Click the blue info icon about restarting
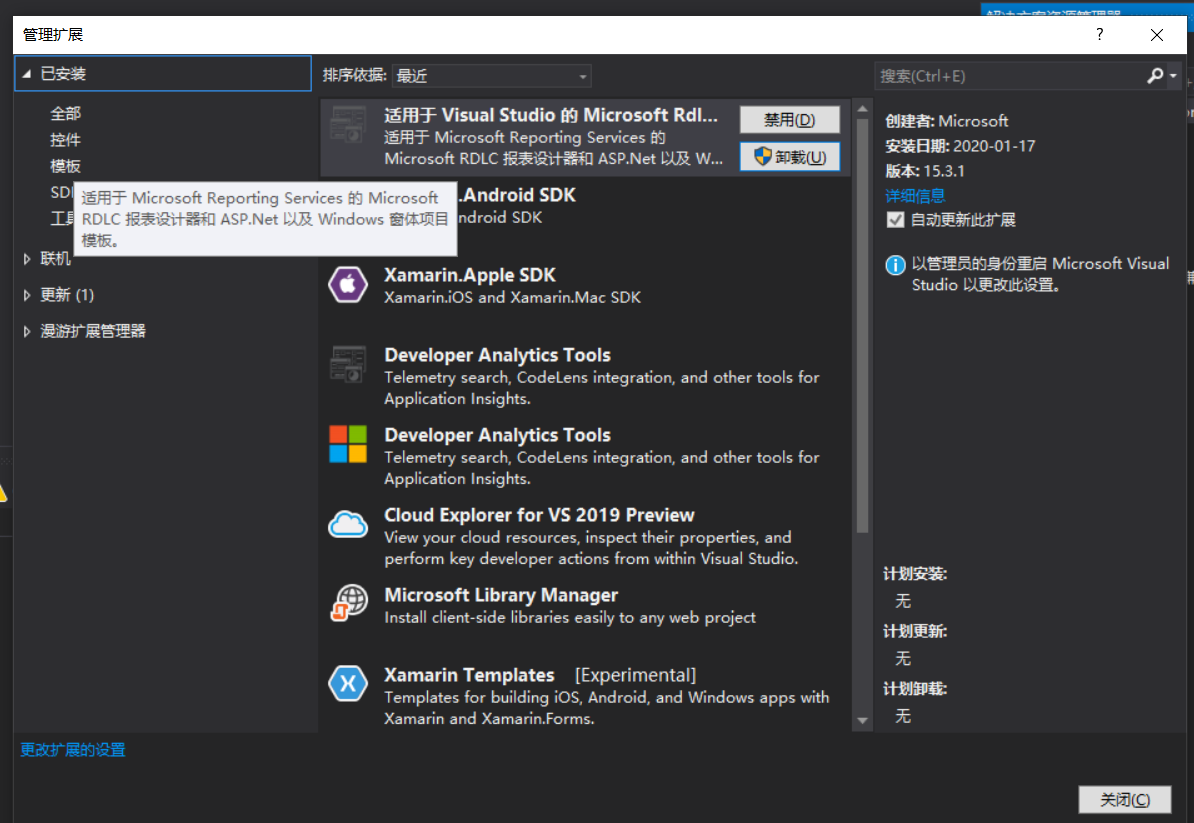 (895, 264)
